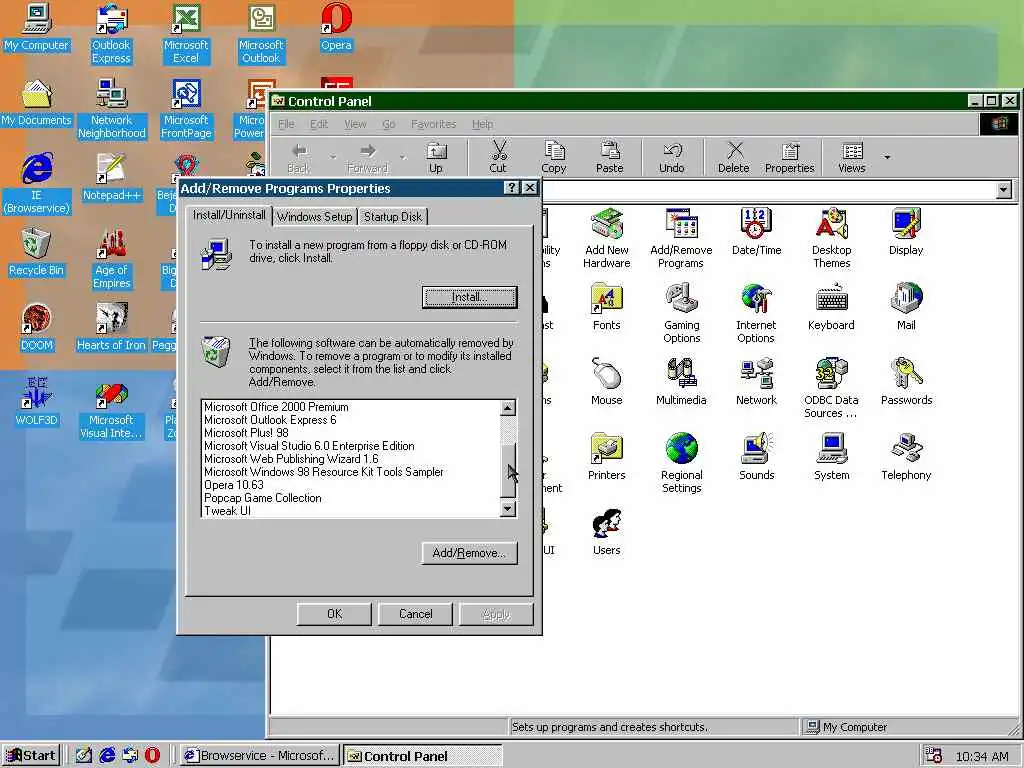
Task: Click the program list scroll up arrow
Action: (x=508, y=408)
